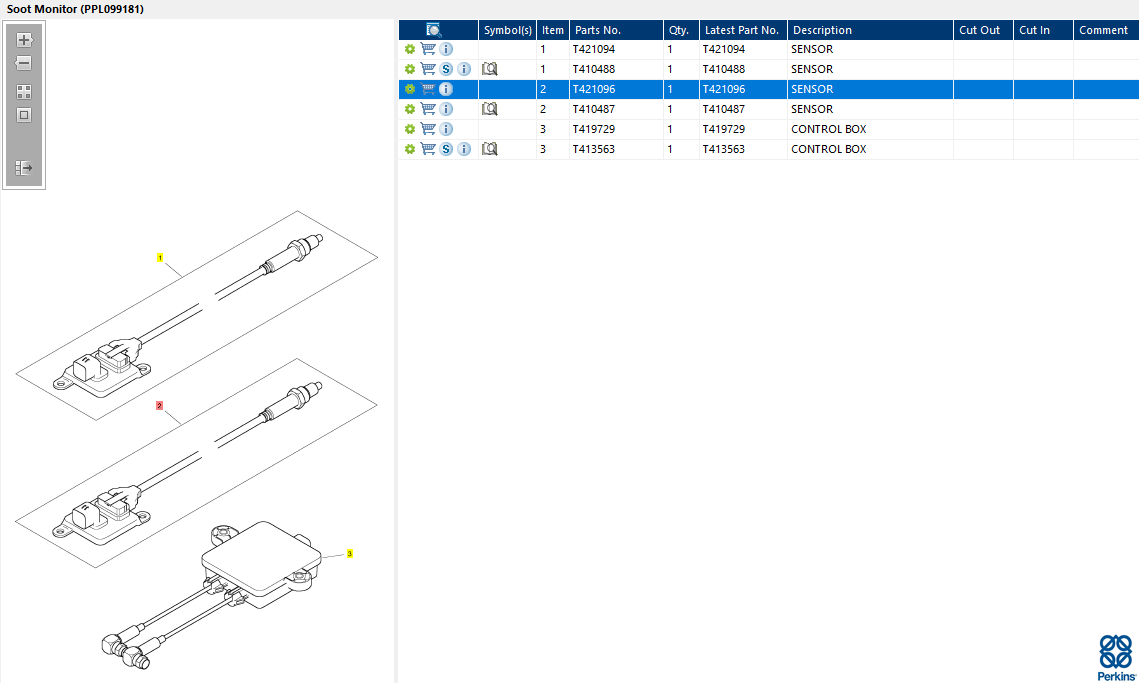Zoom out of the parts diagram
The image size is (1139, 683).
tap(24, 63)
